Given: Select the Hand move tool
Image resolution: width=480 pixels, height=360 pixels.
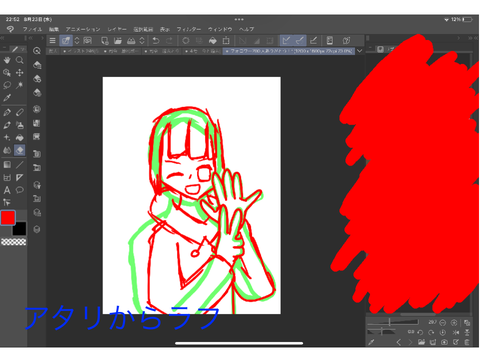Looking at the screenshot, I should pyautogui.click(x=7, y=60).
